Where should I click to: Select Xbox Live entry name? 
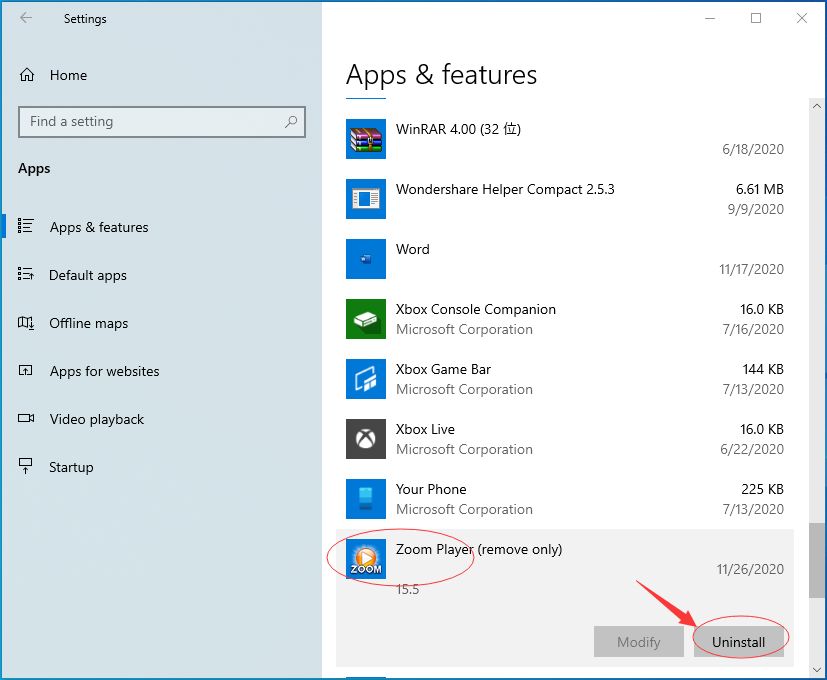pos(425,429)
